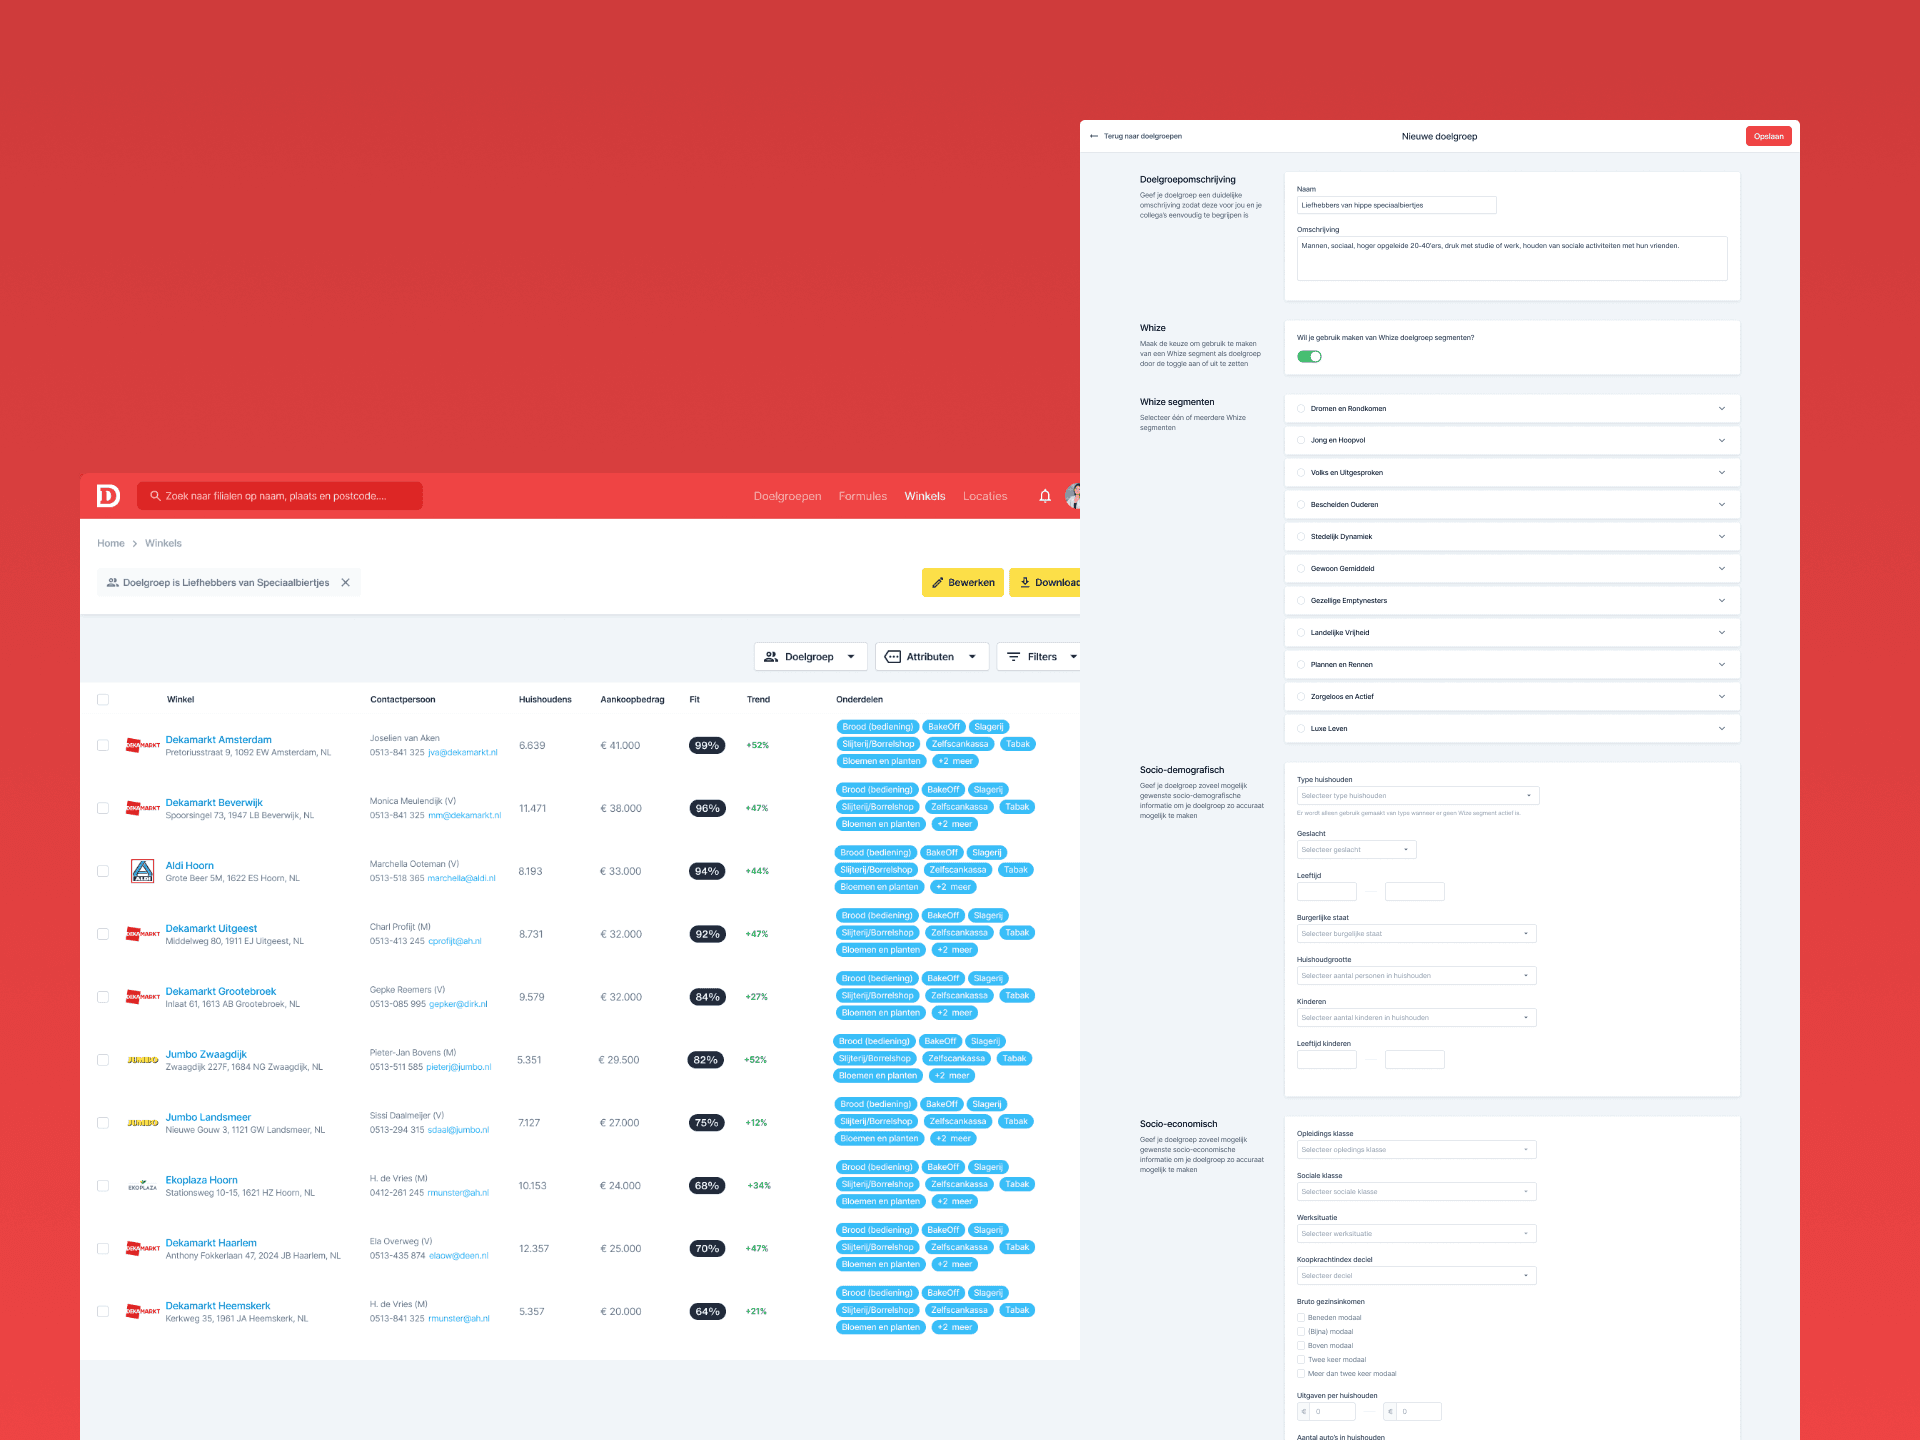Click the Jumbo Zwaagdijk store logo

(x=143, y=1060)
